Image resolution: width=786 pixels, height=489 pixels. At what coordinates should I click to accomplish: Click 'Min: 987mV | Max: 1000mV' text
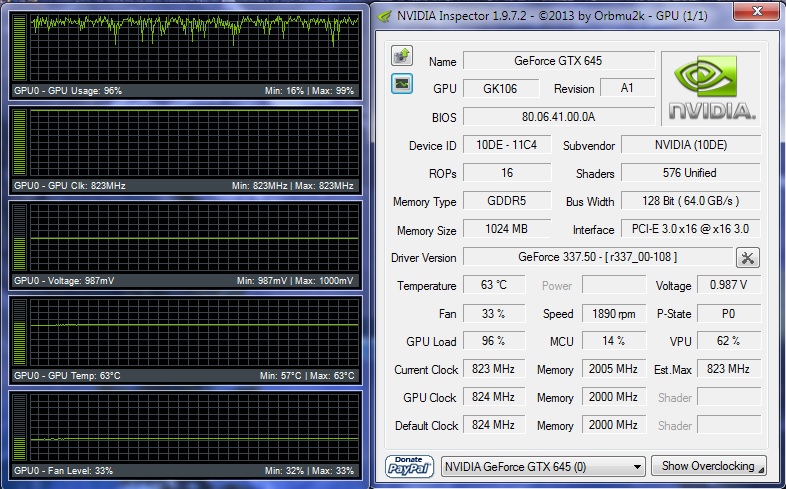point(295,281)
